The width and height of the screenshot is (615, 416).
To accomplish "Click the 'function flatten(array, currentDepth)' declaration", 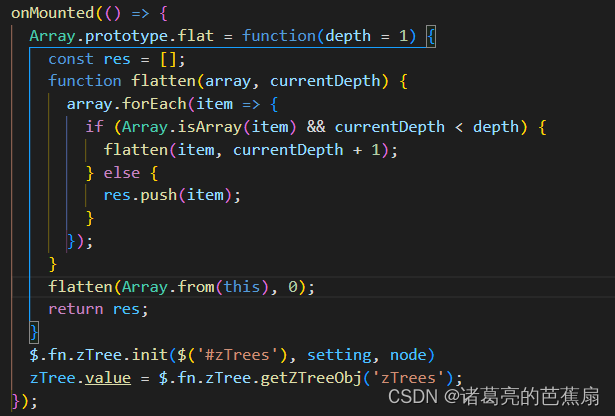I will tap(218, 81).
